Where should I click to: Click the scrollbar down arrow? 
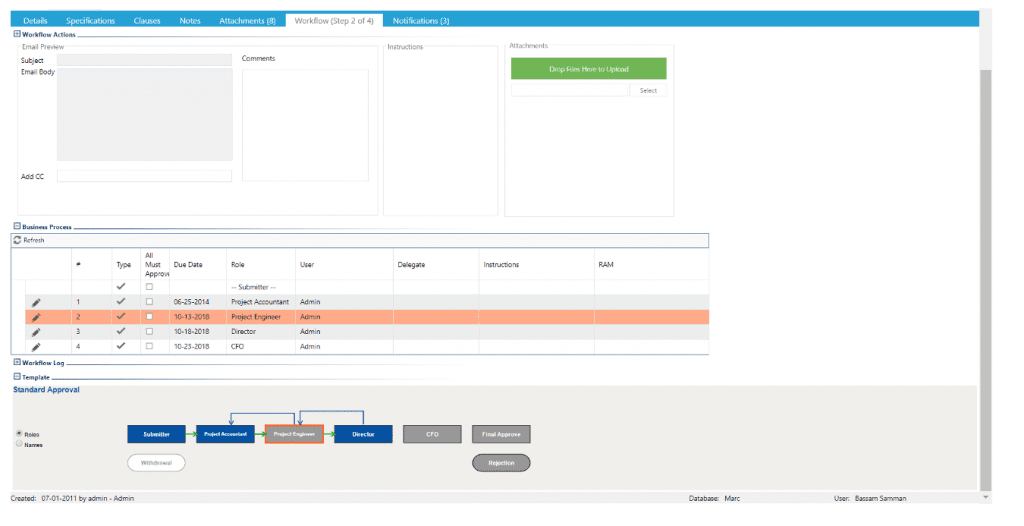click(985, 497)
